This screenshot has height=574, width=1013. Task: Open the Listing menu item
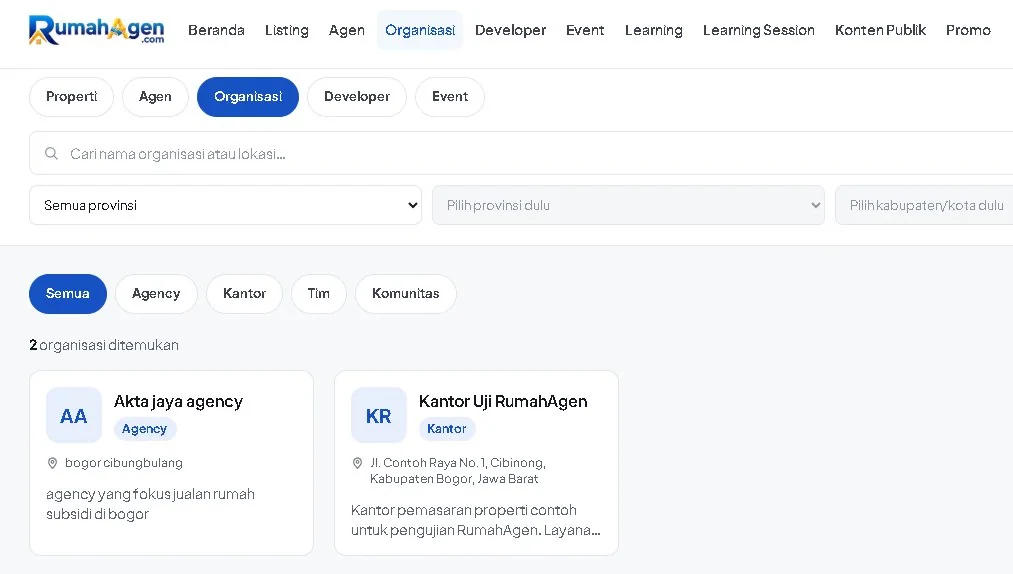pyautogui.click(x=287, y=30)
